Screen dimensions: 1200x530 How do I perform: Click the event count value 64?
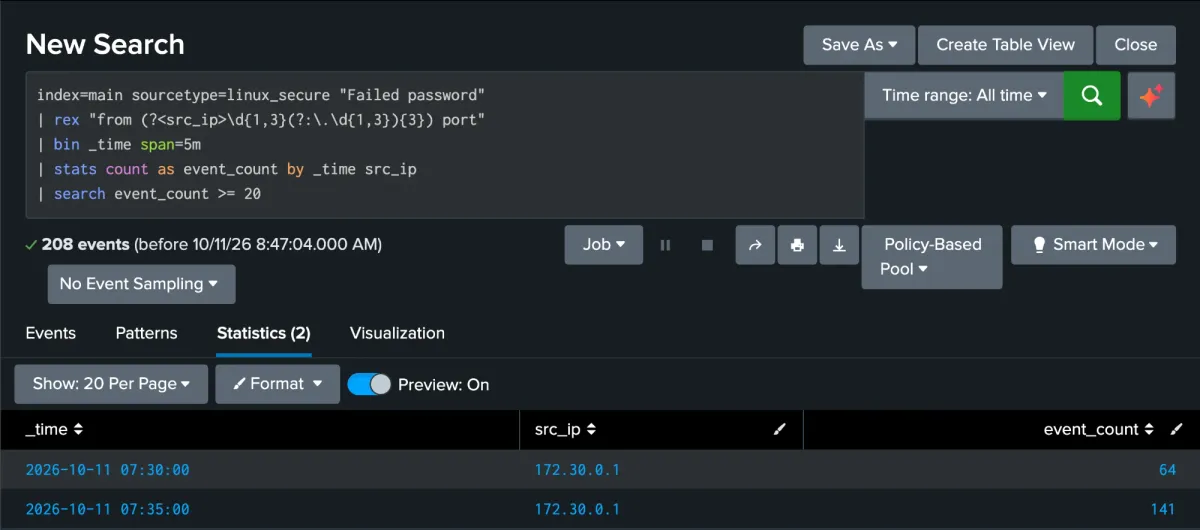[1167, 470]
